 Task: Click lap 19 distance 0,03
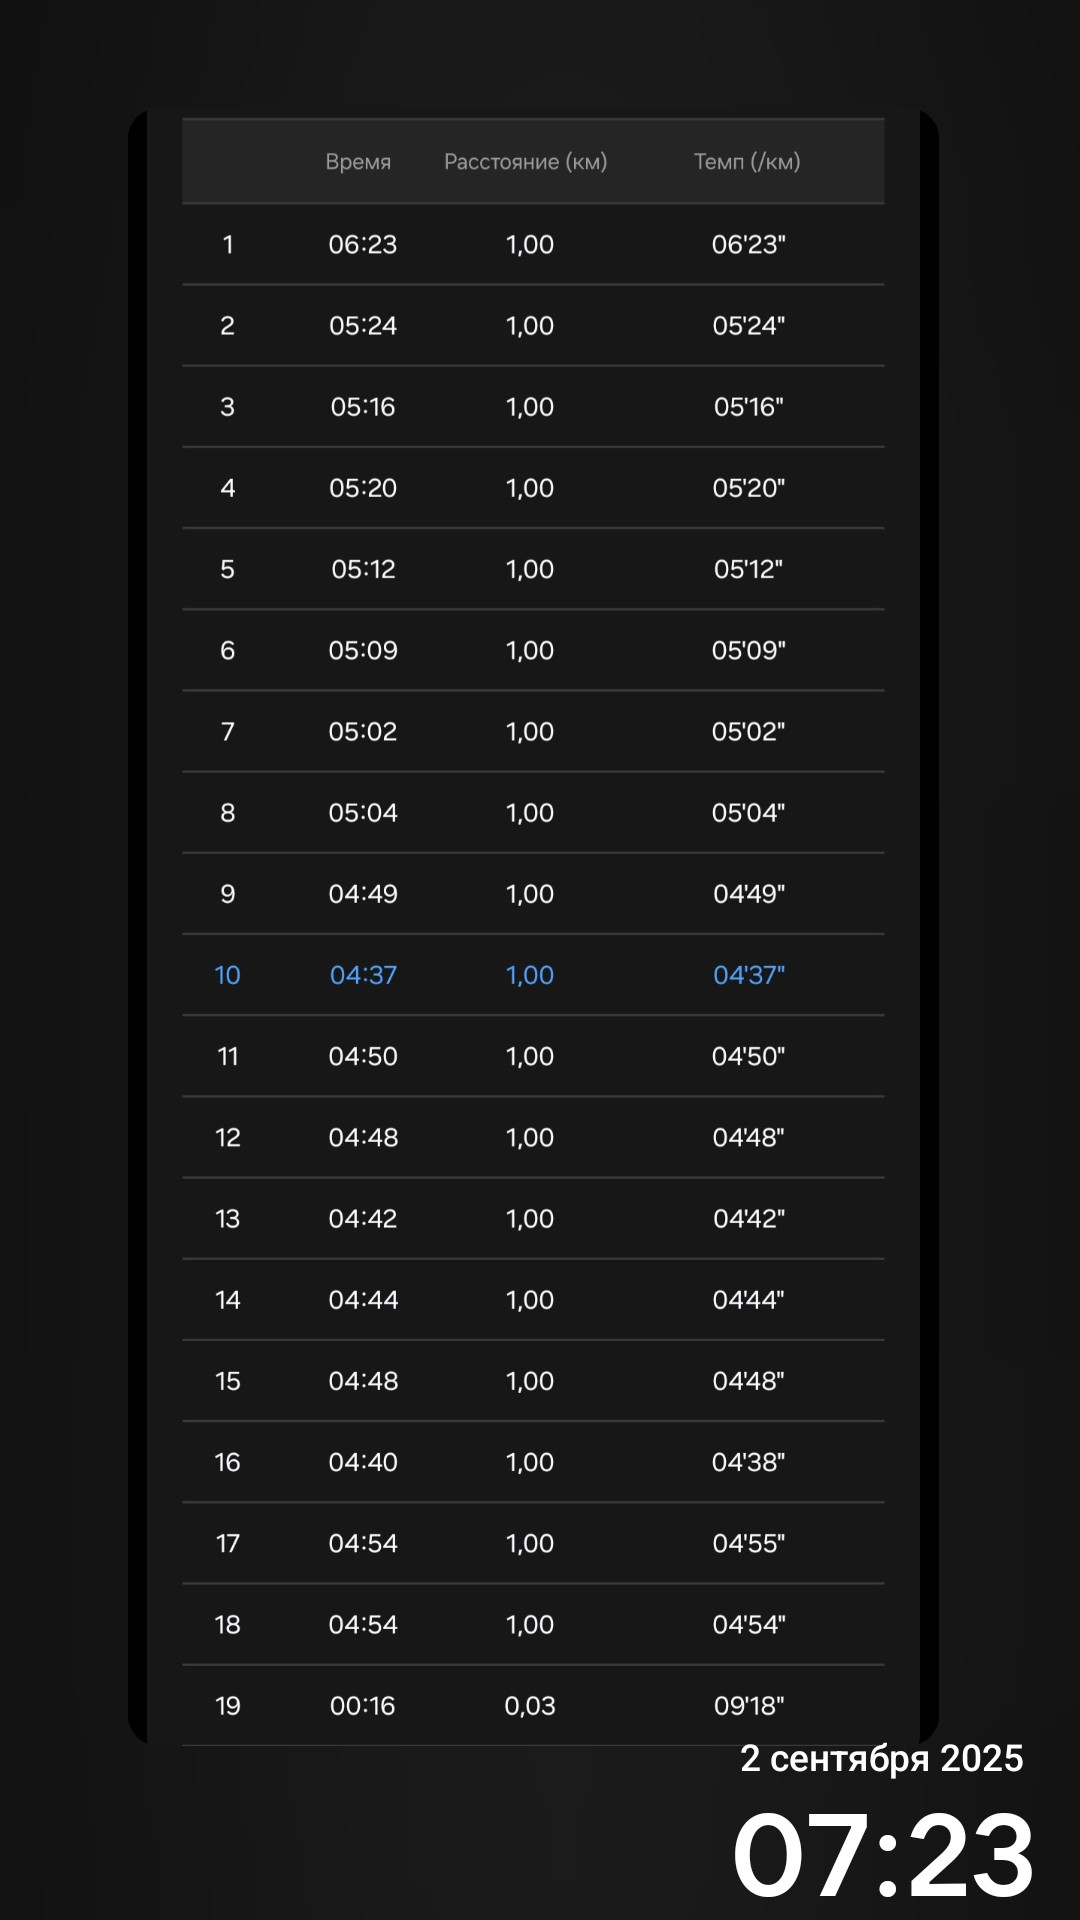pos(530,1706)
